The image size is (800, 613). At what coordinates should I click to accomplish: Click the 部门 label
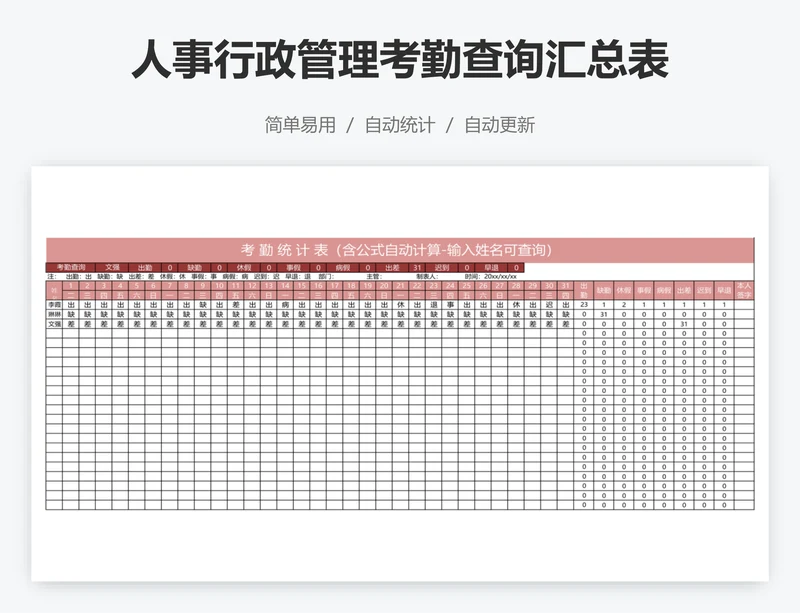(326, 276)
